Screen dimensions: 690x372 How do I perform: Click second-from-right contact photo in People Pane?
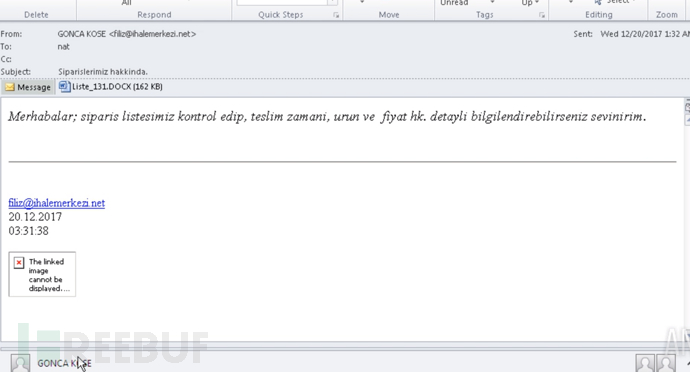pos(645,363)
